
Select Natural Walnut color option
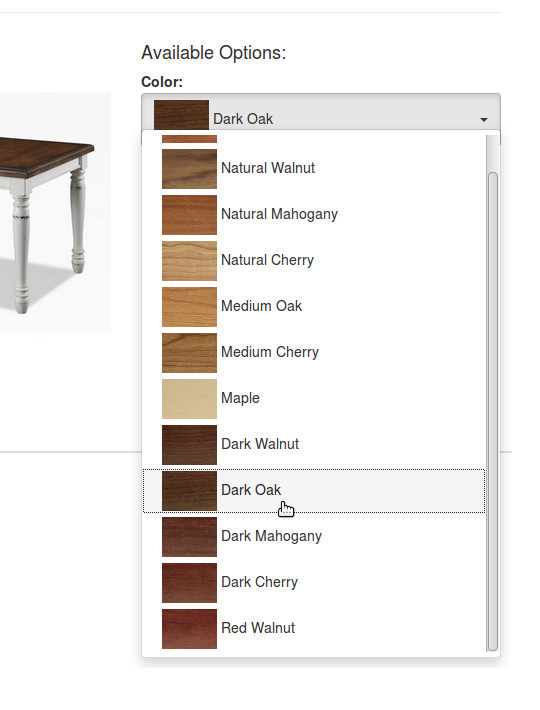pos(314,168)
